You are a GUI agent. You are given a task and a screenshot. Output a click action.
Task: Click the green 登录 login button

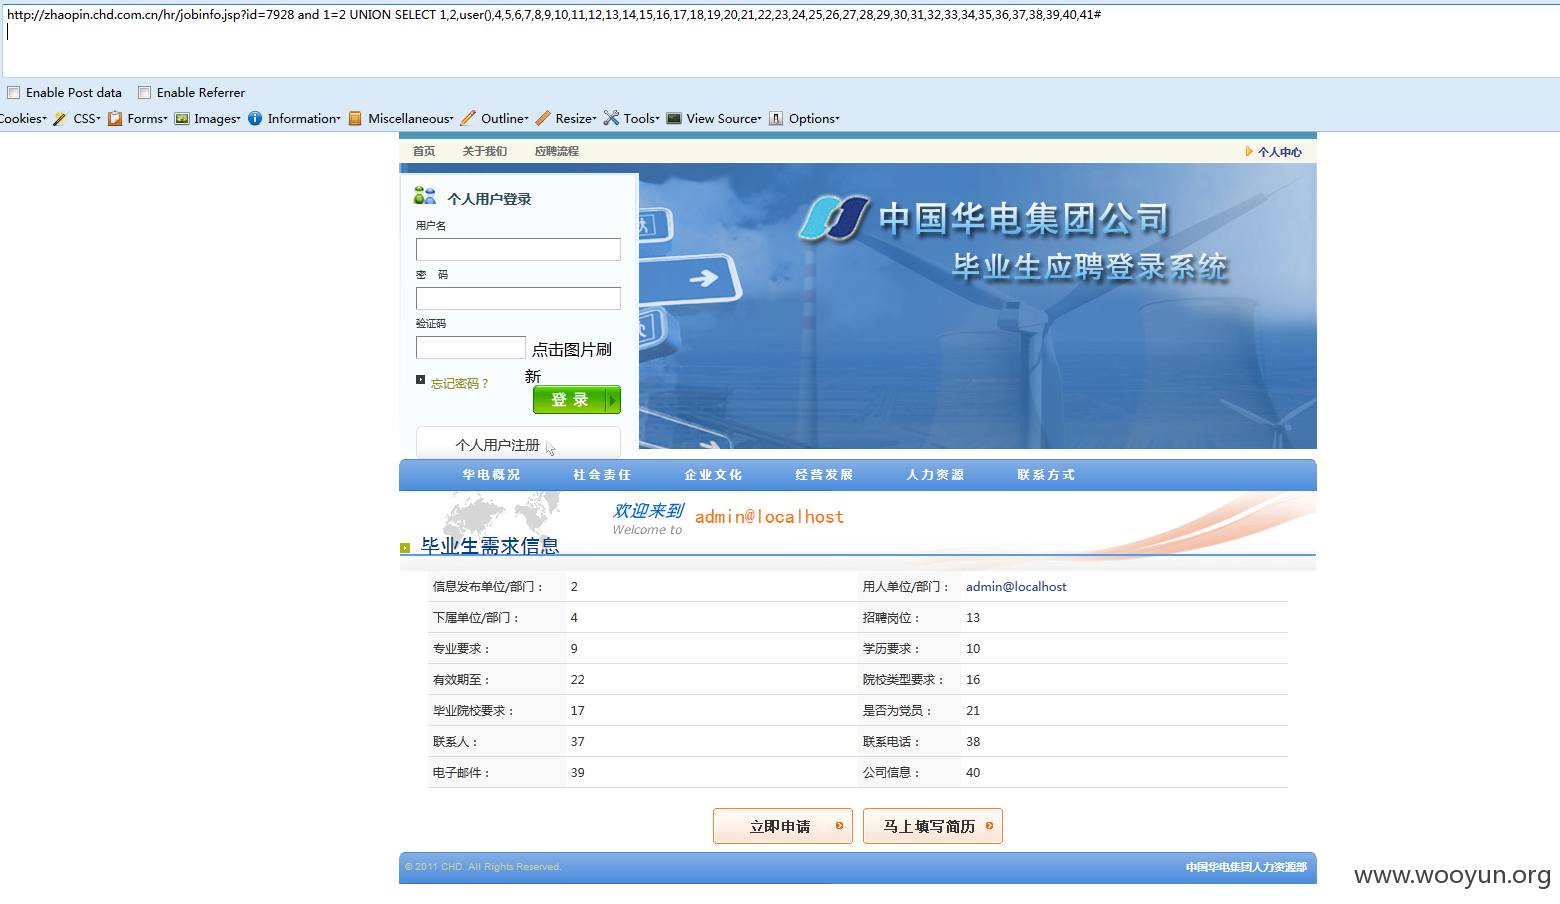[577, 400]
